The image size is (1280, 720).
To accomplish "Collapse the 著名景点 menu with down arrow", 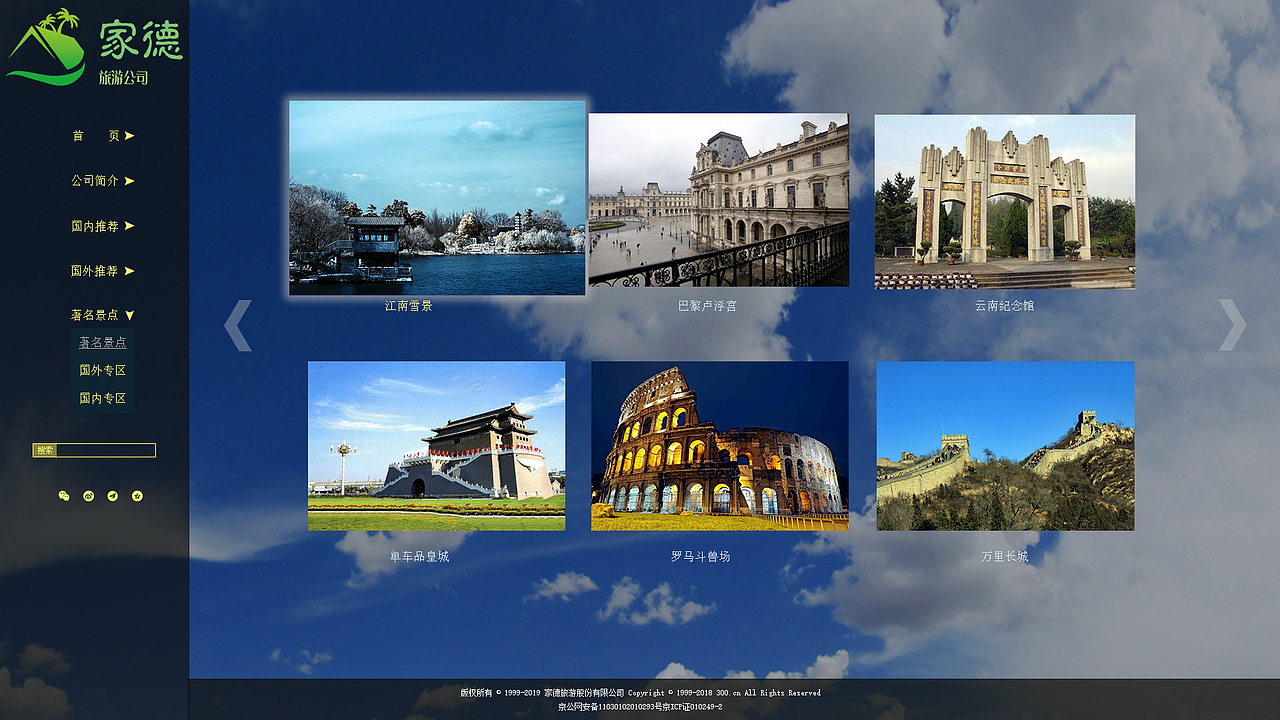I will click(129, 315).
